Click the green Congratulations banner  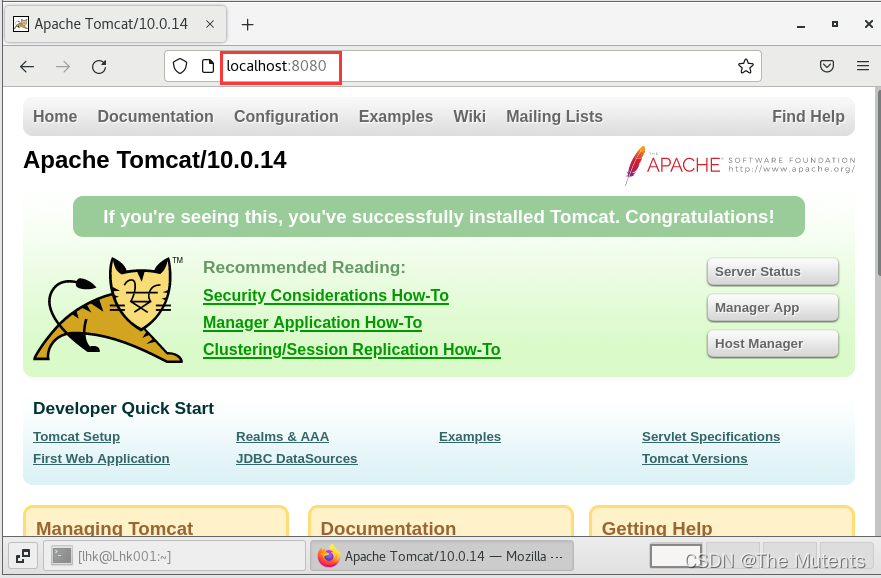439,217
